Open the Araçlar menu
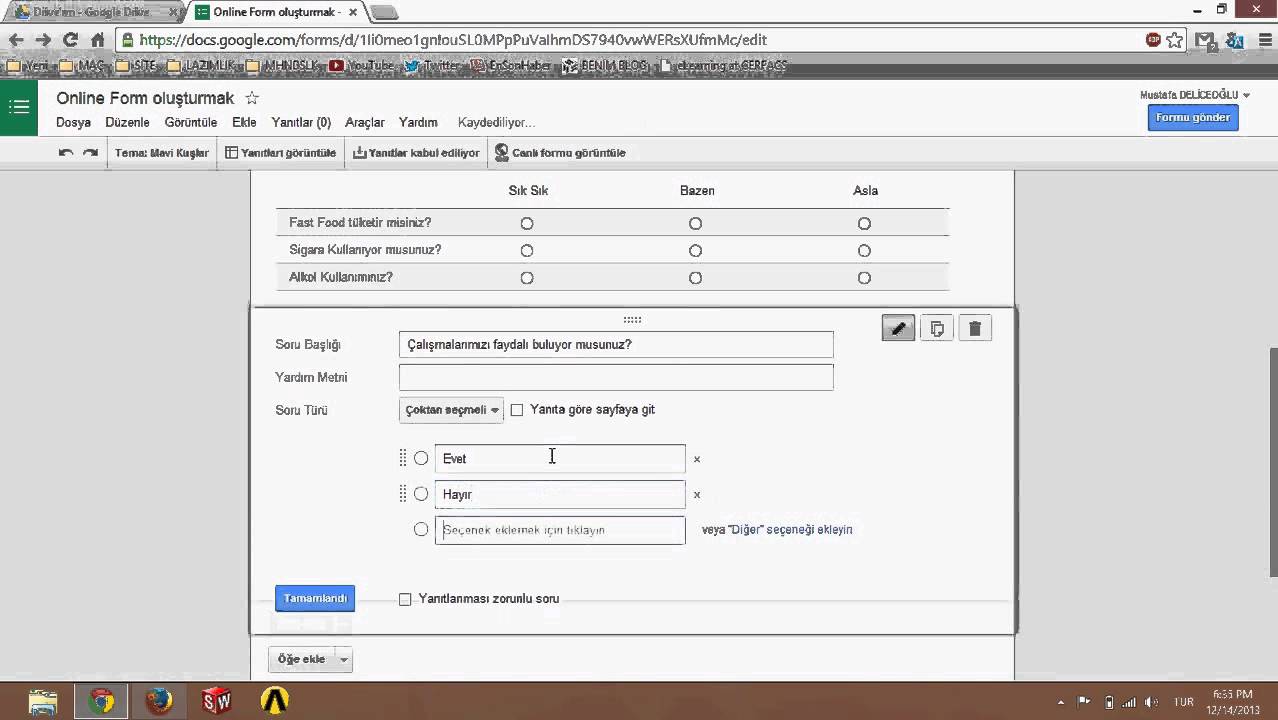Viewport: 1278px width, 720px height. [x=364, y=122]
